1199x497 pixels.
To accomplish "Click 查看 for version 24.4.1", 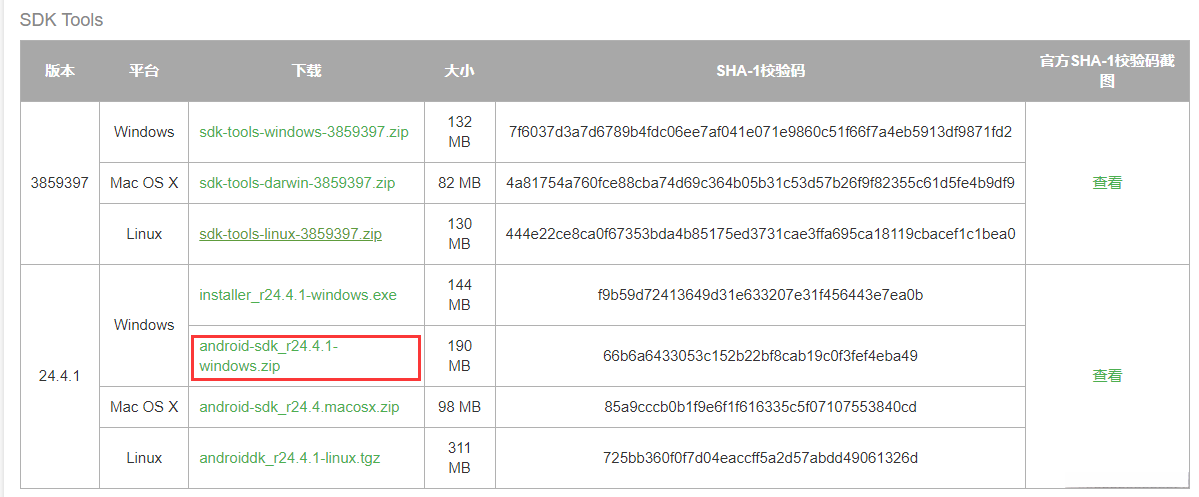I will 1107,376.
